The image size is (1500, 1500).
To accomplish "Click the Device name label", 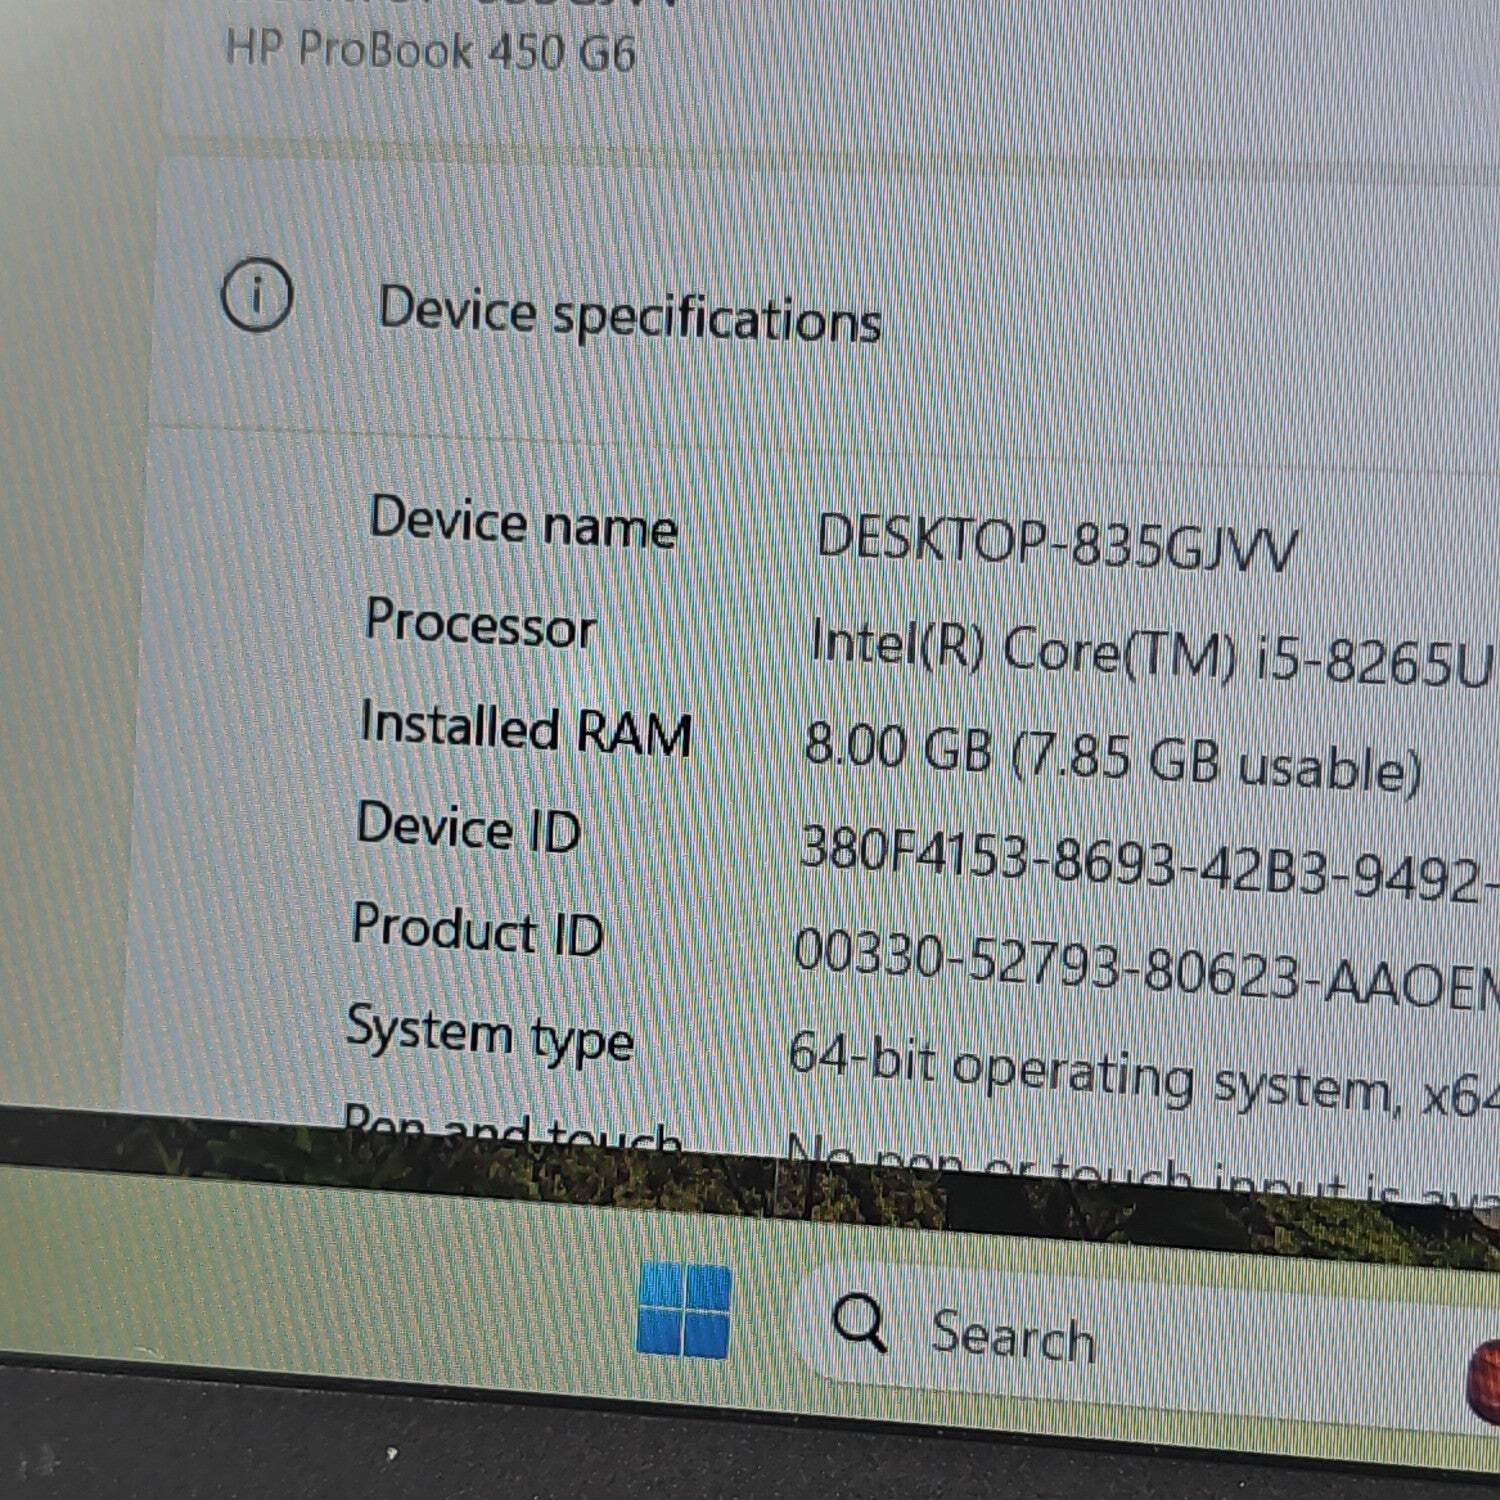I will [x=523, y=522].
